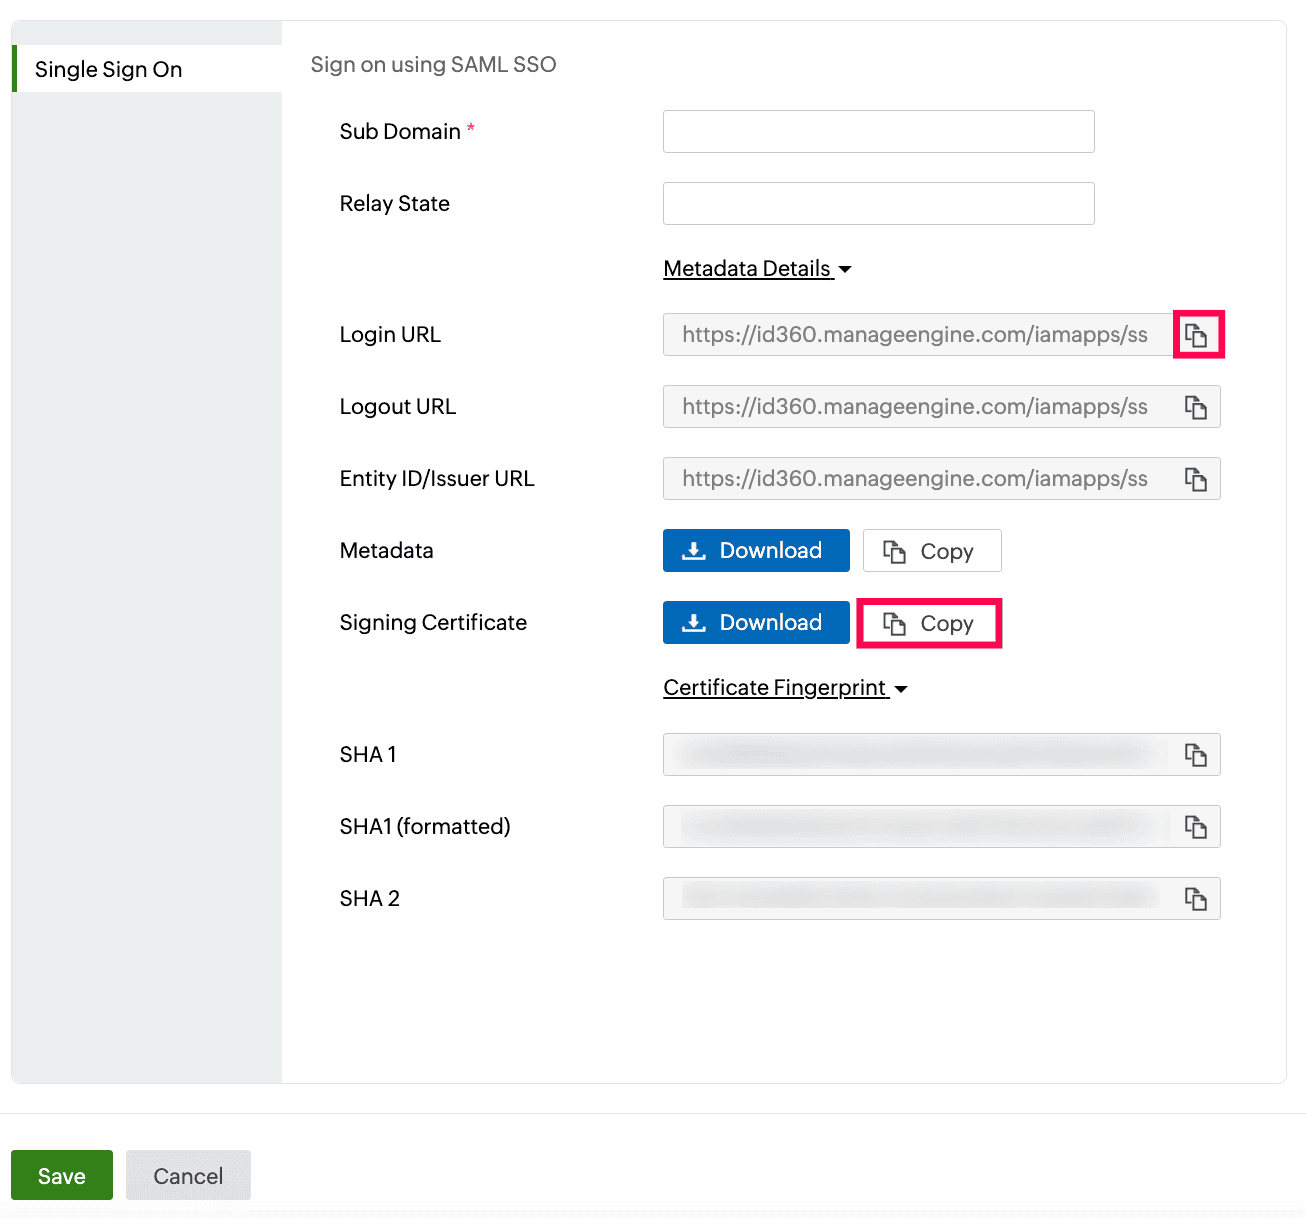
Task: Copy the Metadata using the Copy button
Action: click(931, 550)
